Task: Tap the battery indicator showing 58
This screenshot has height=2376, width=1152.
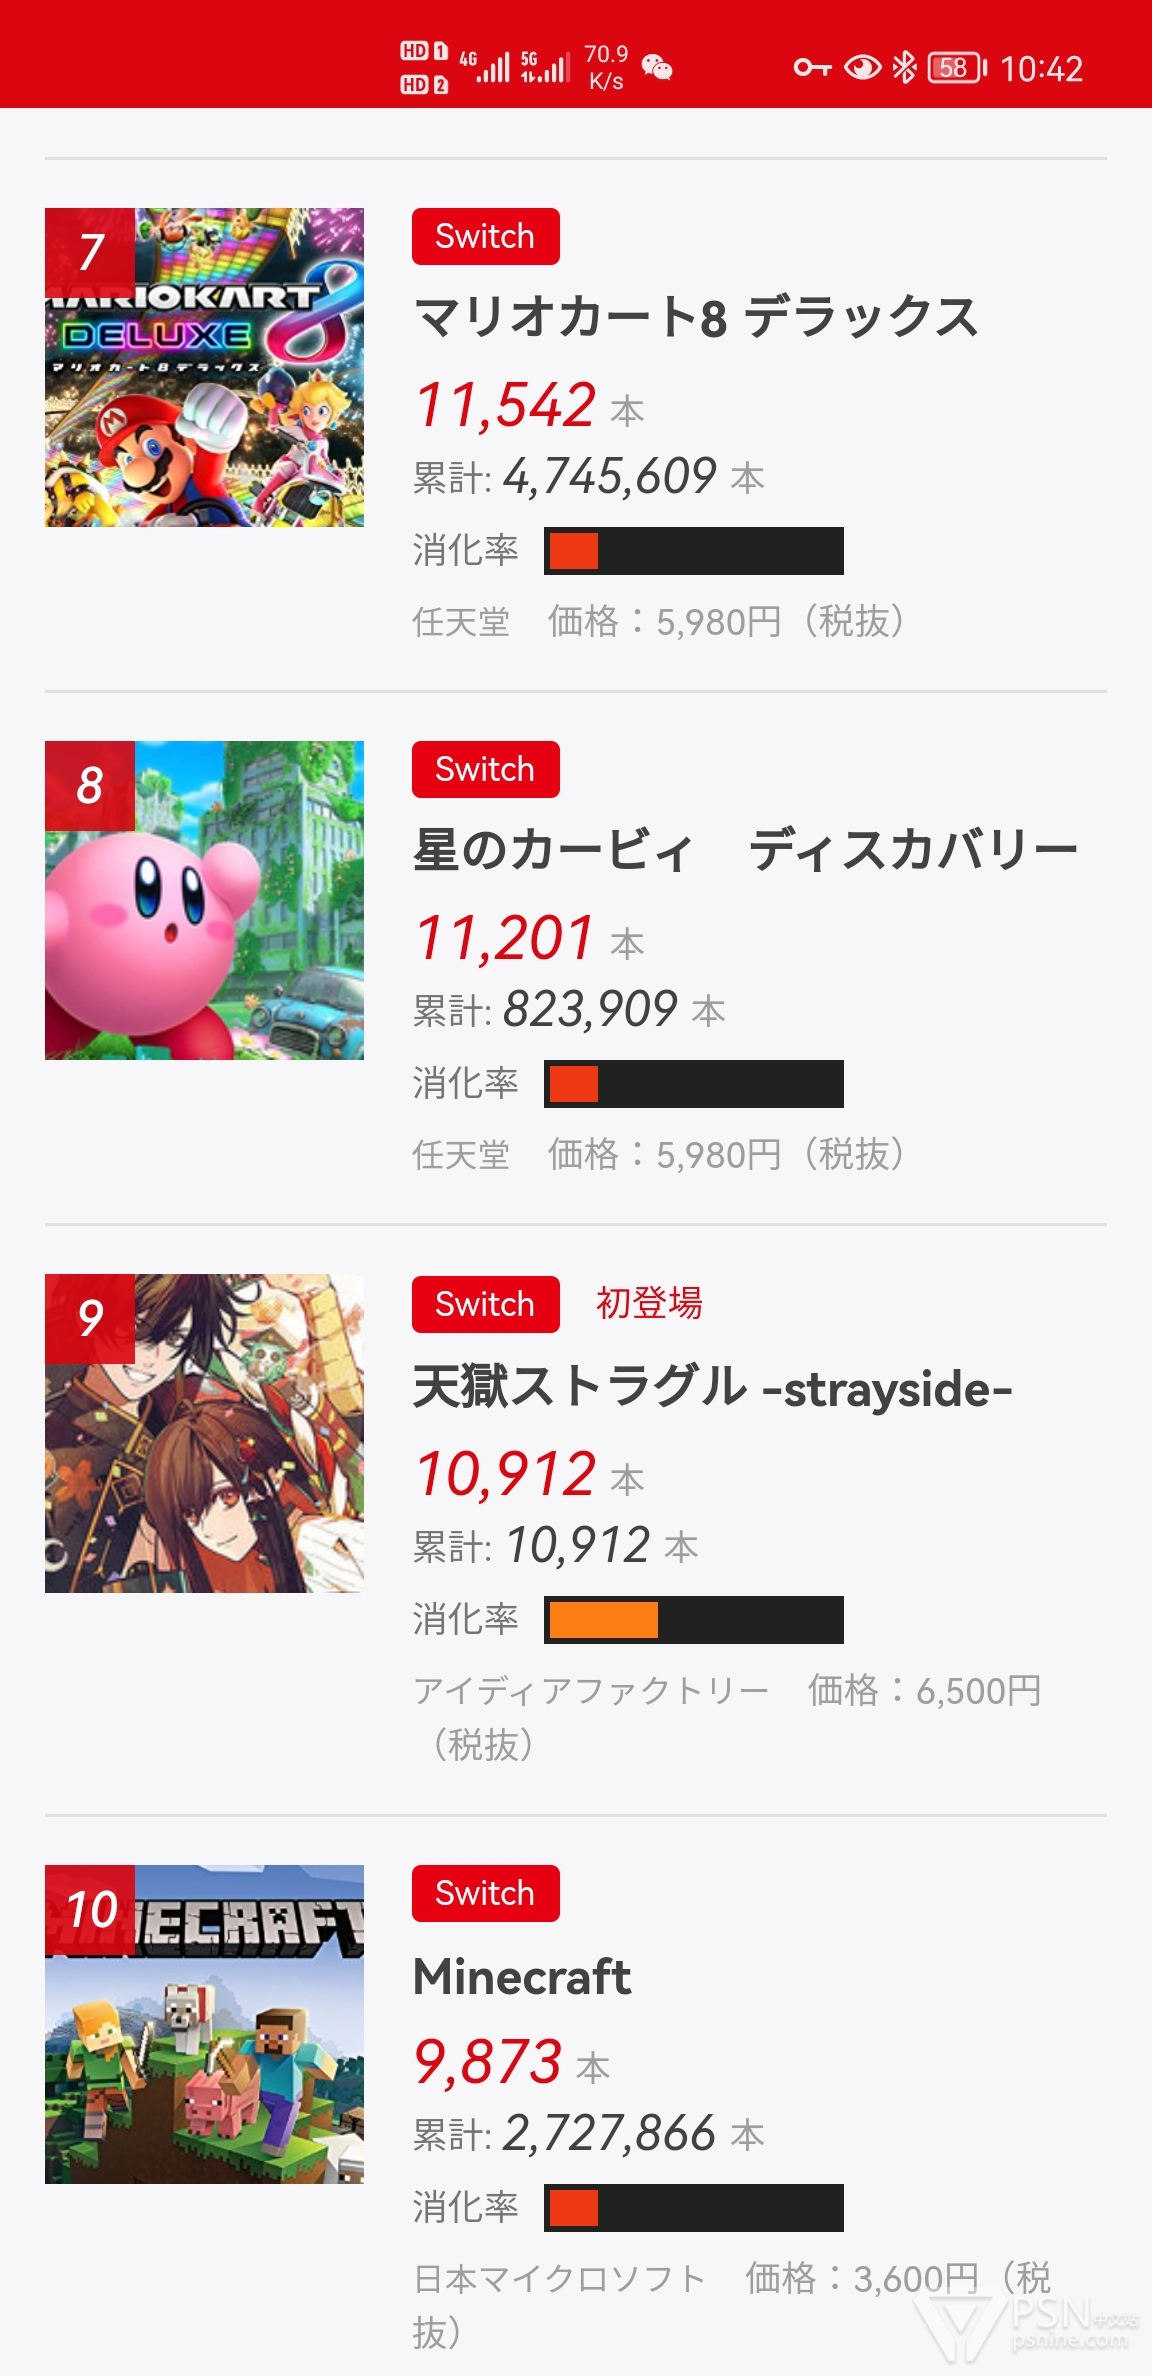Action: (956, 67)
